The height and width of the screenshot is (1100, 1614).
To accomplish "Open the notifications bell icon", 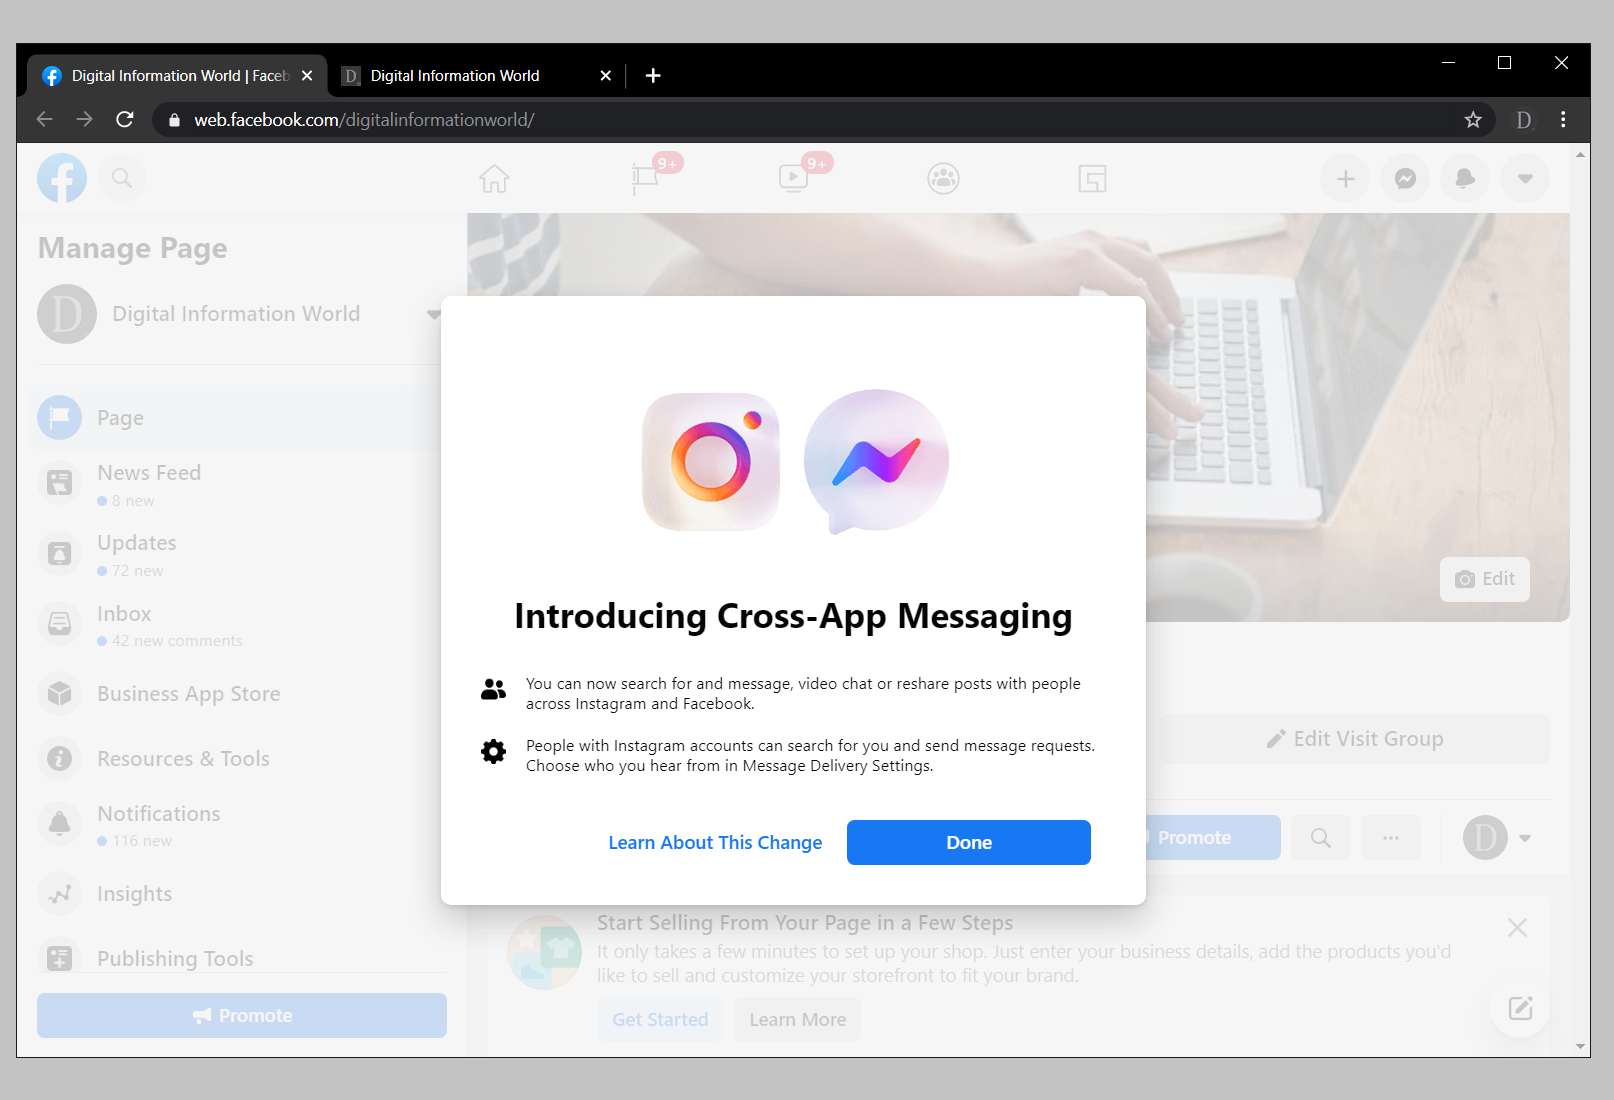I will (x=1464, y=178).
